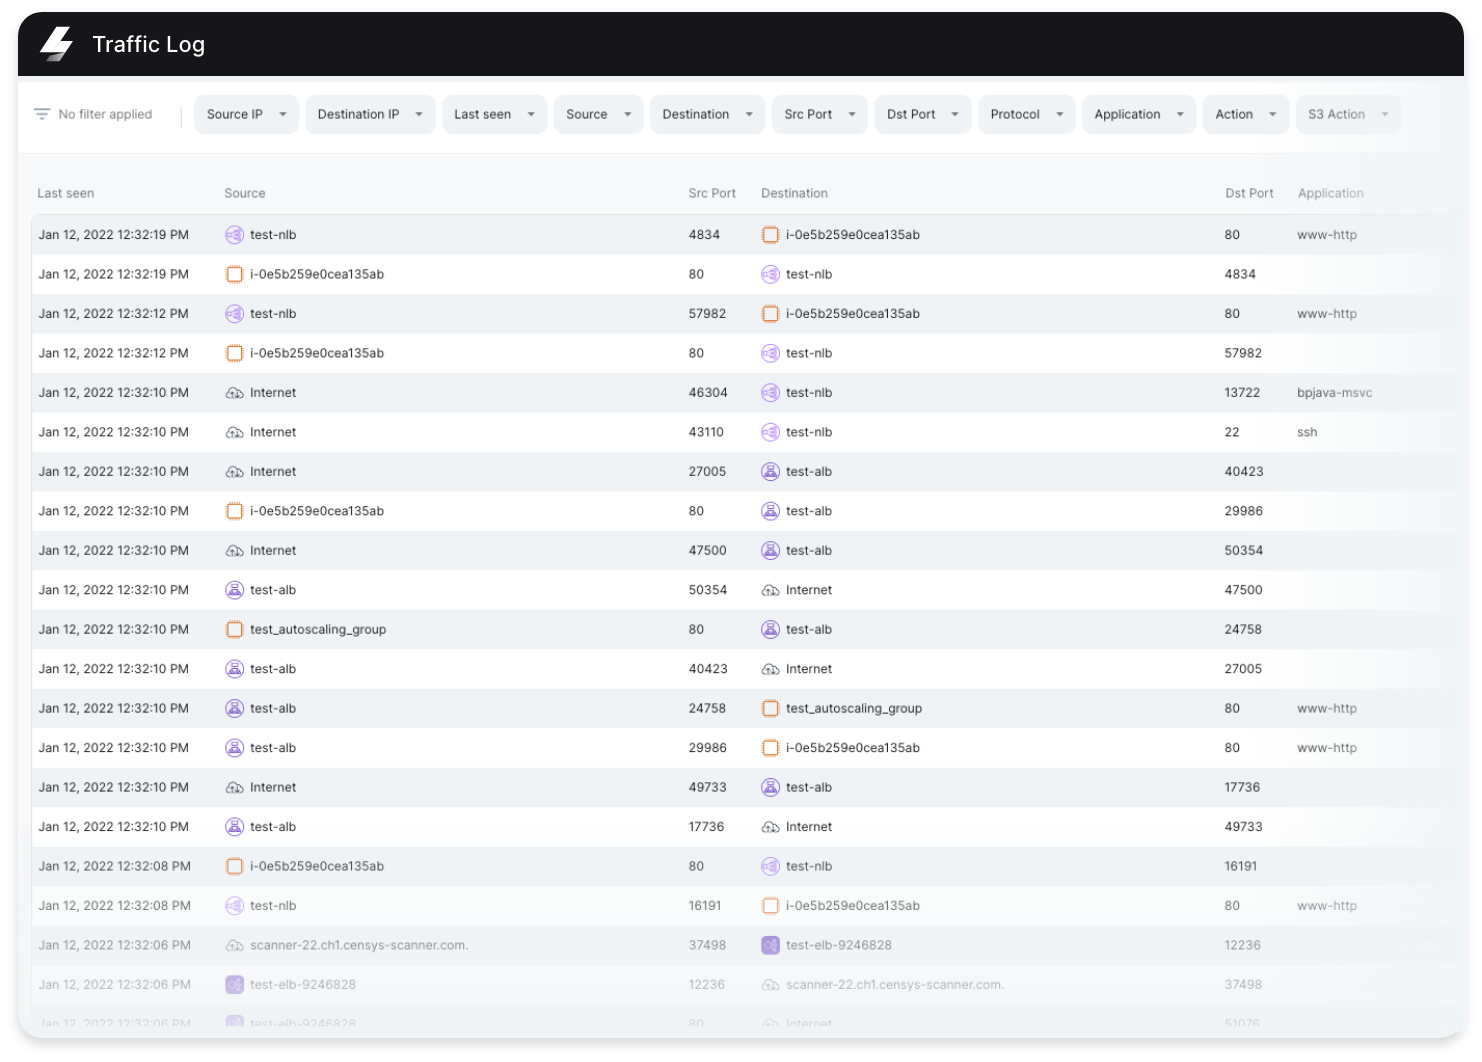Click the Internet cloud icon in the row with src port 46304

234,393
